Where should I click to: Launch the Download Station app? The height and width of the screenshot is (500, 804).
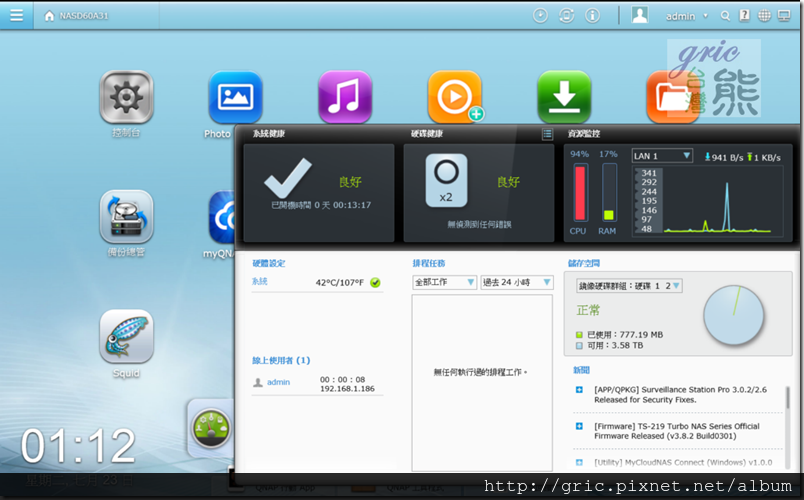click(x=564, y=97)
